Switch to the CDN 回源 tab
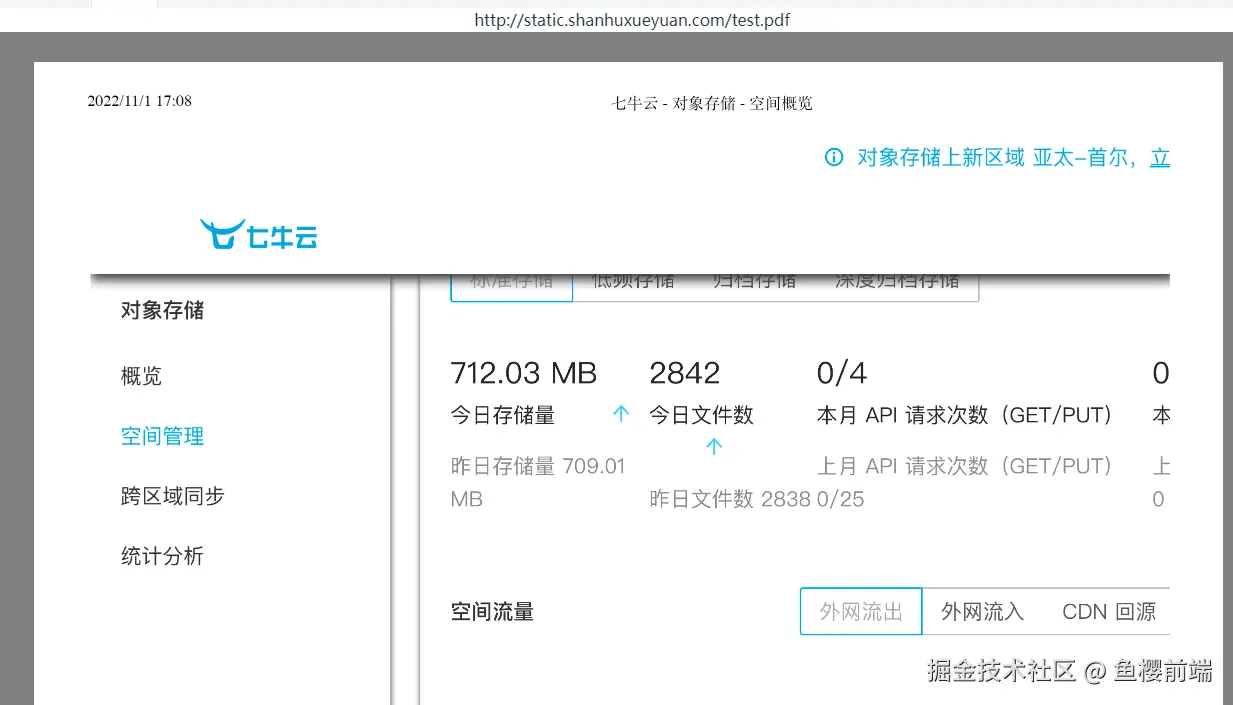This screenshot has width=1233, height=705. 1109,611
